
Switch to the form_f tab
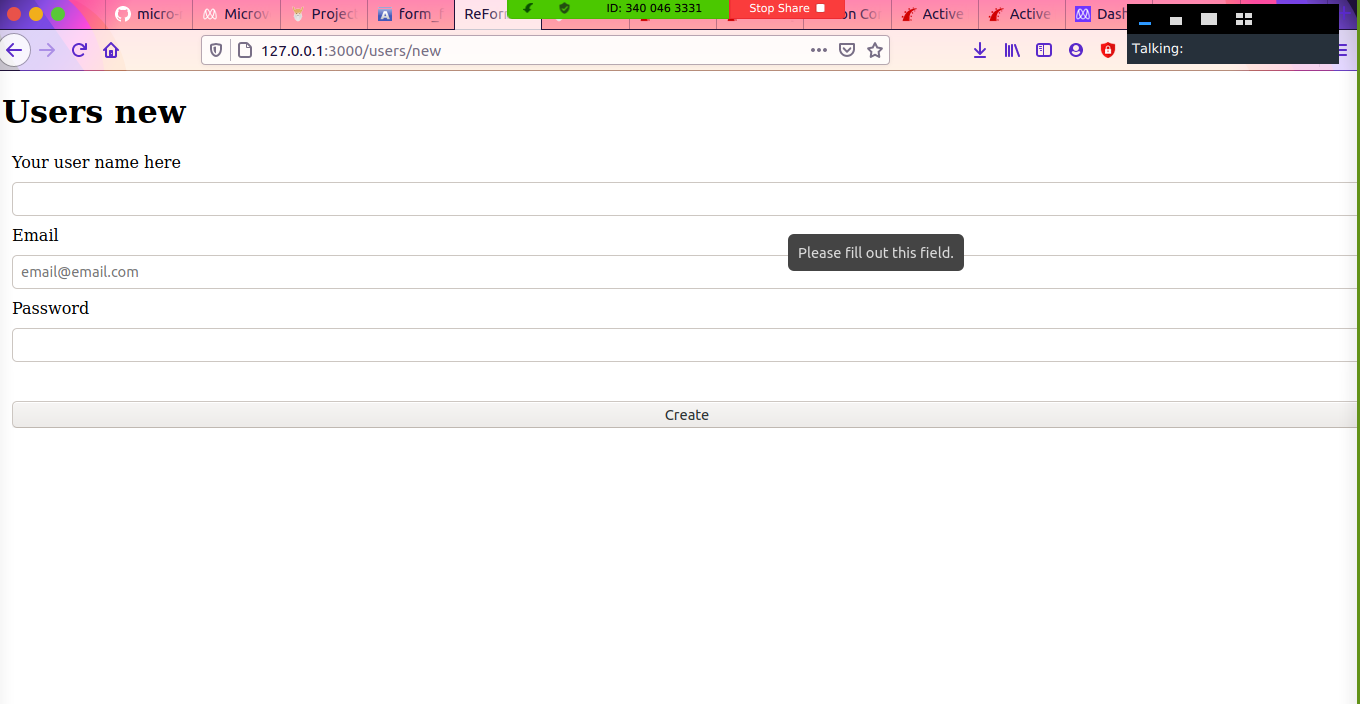click(411, 15)
